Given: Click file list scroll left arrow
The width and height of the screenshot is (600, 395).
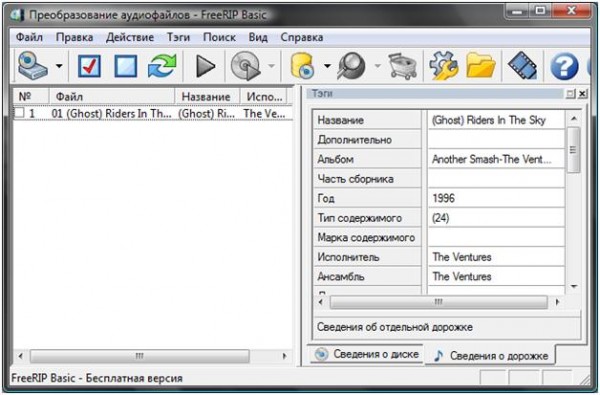Looking at the screenshot, I should (21, 356).
